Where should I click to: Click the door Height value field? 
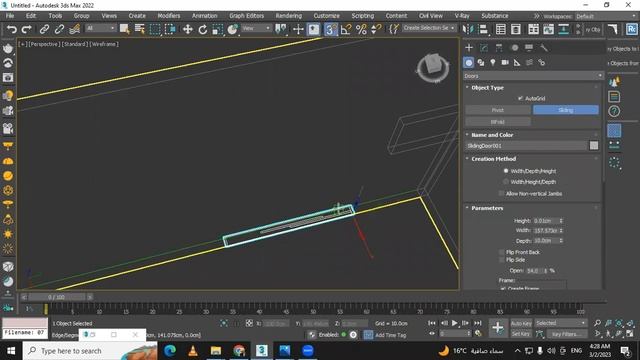(546, 221)
